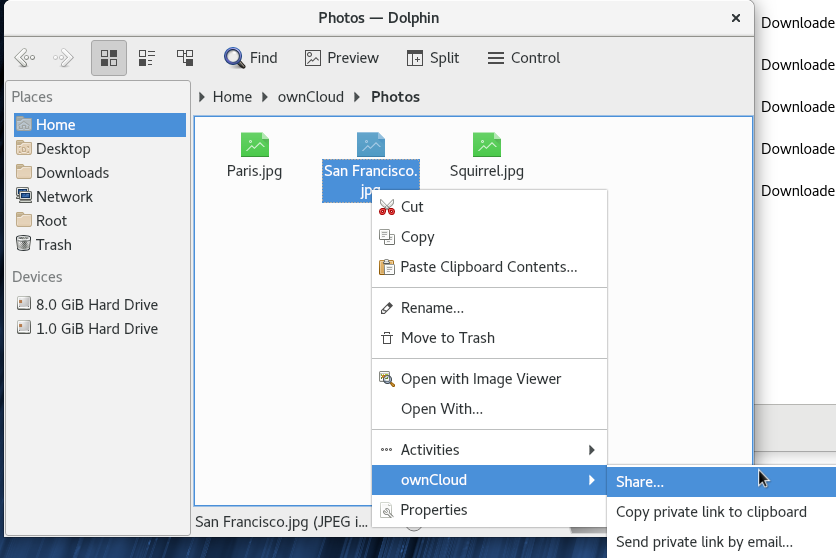
Task: Open Network in Places panel
Action: (x=100, y=197)
